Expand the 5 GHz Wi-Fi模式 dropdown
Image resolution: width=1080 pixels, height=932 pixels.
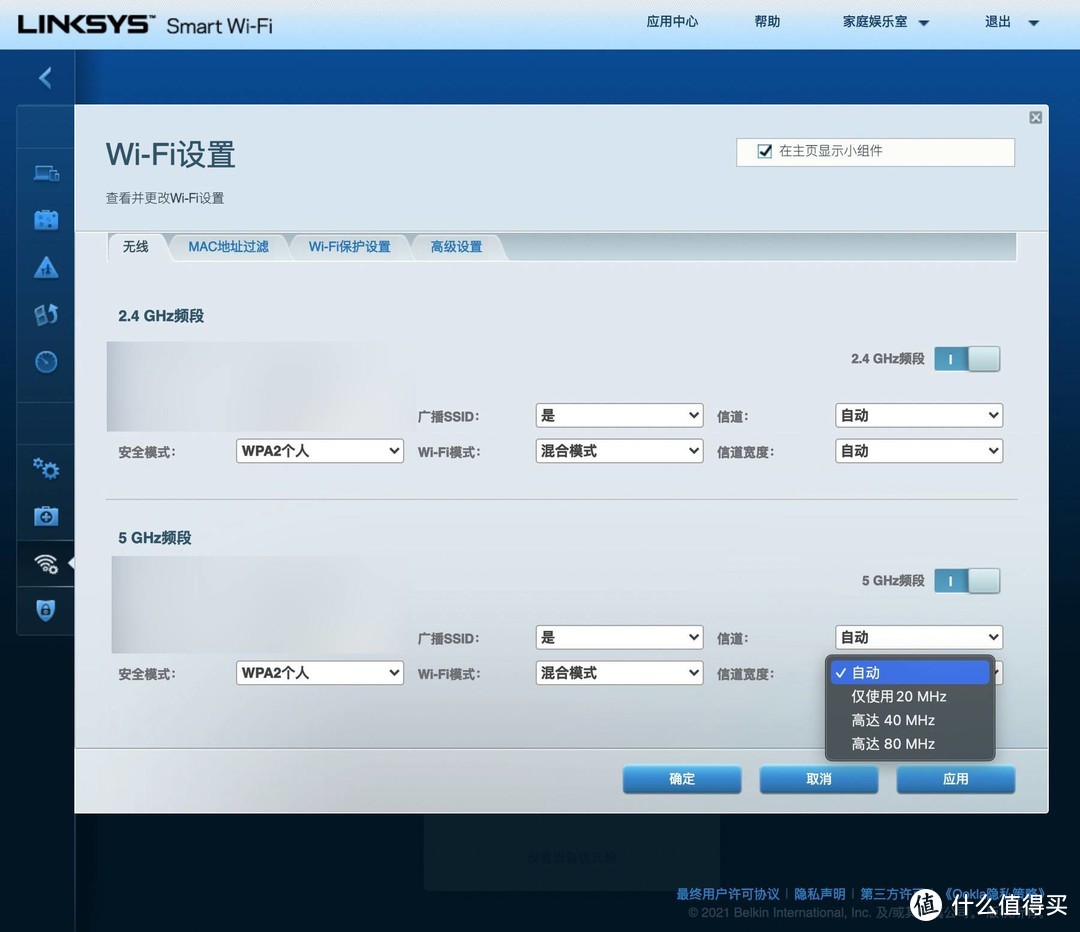[618, 672]
